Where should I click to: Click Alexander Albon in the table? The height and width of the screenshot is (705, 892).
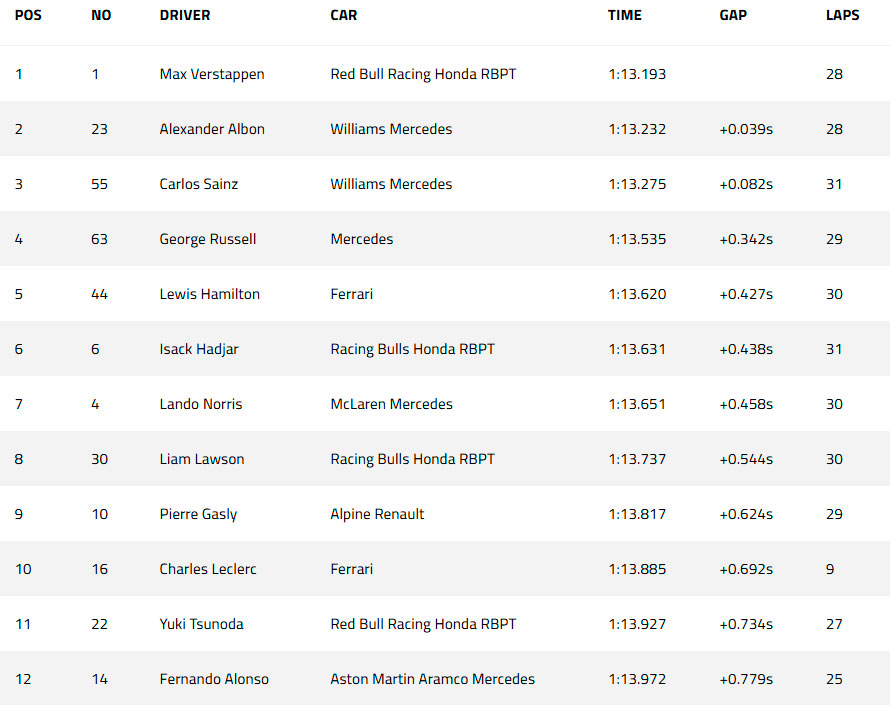pos(212,129)
